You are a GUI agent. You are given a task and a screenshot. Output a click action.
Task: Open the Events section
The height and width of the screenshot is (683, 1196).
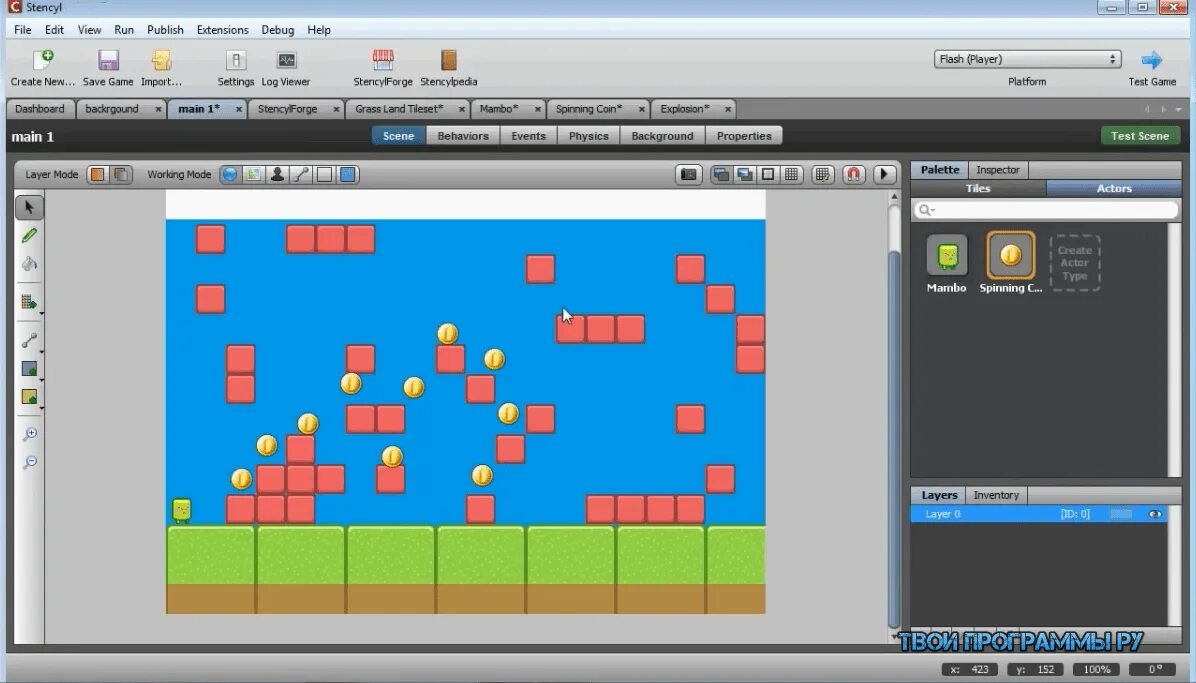[529, 136]
